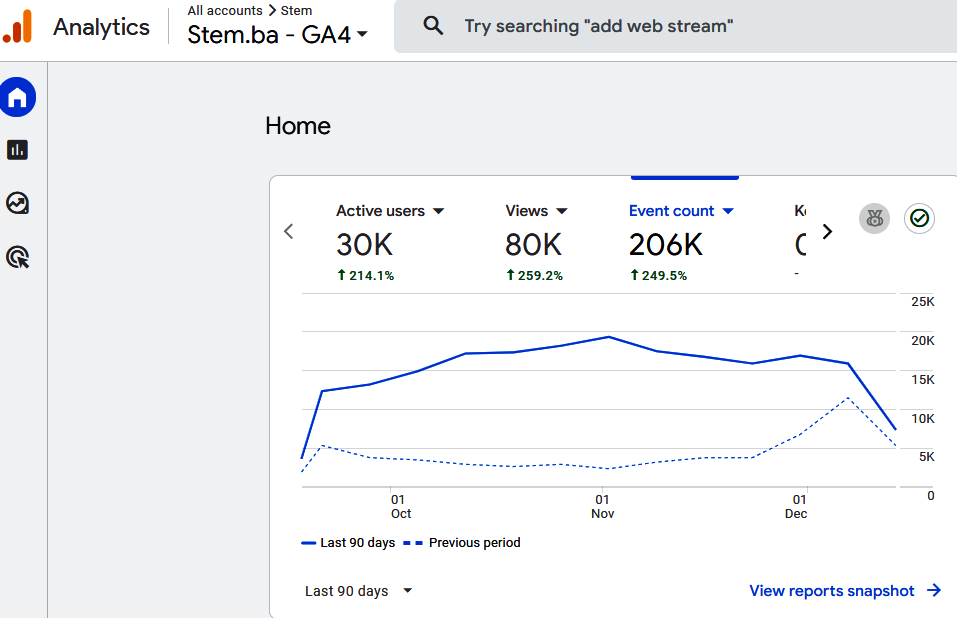Click the green checkmark status icon
Viewport: 957px width, 618px height.
point(920,219)
